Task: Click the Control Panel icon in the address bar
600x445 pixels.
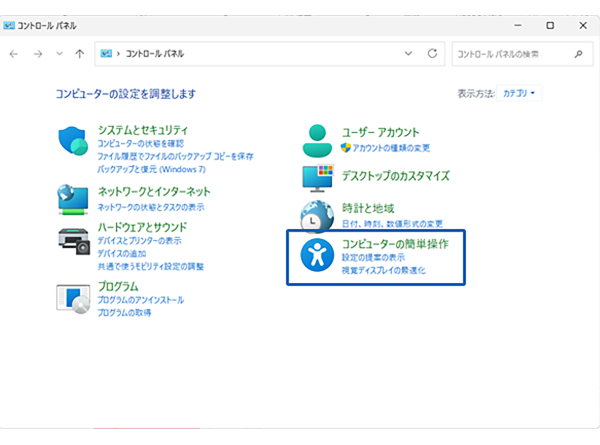Action: (x=106, y=54)
